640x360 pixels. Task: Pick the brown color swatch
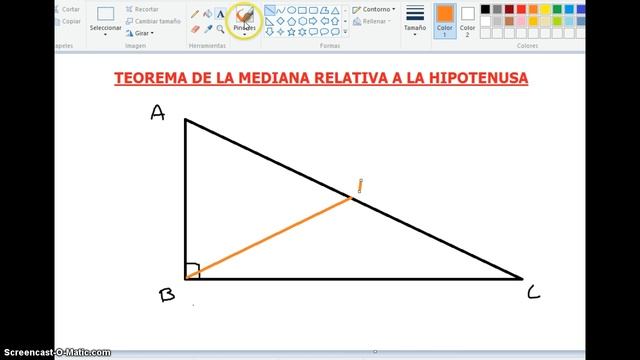click(509, 21)
